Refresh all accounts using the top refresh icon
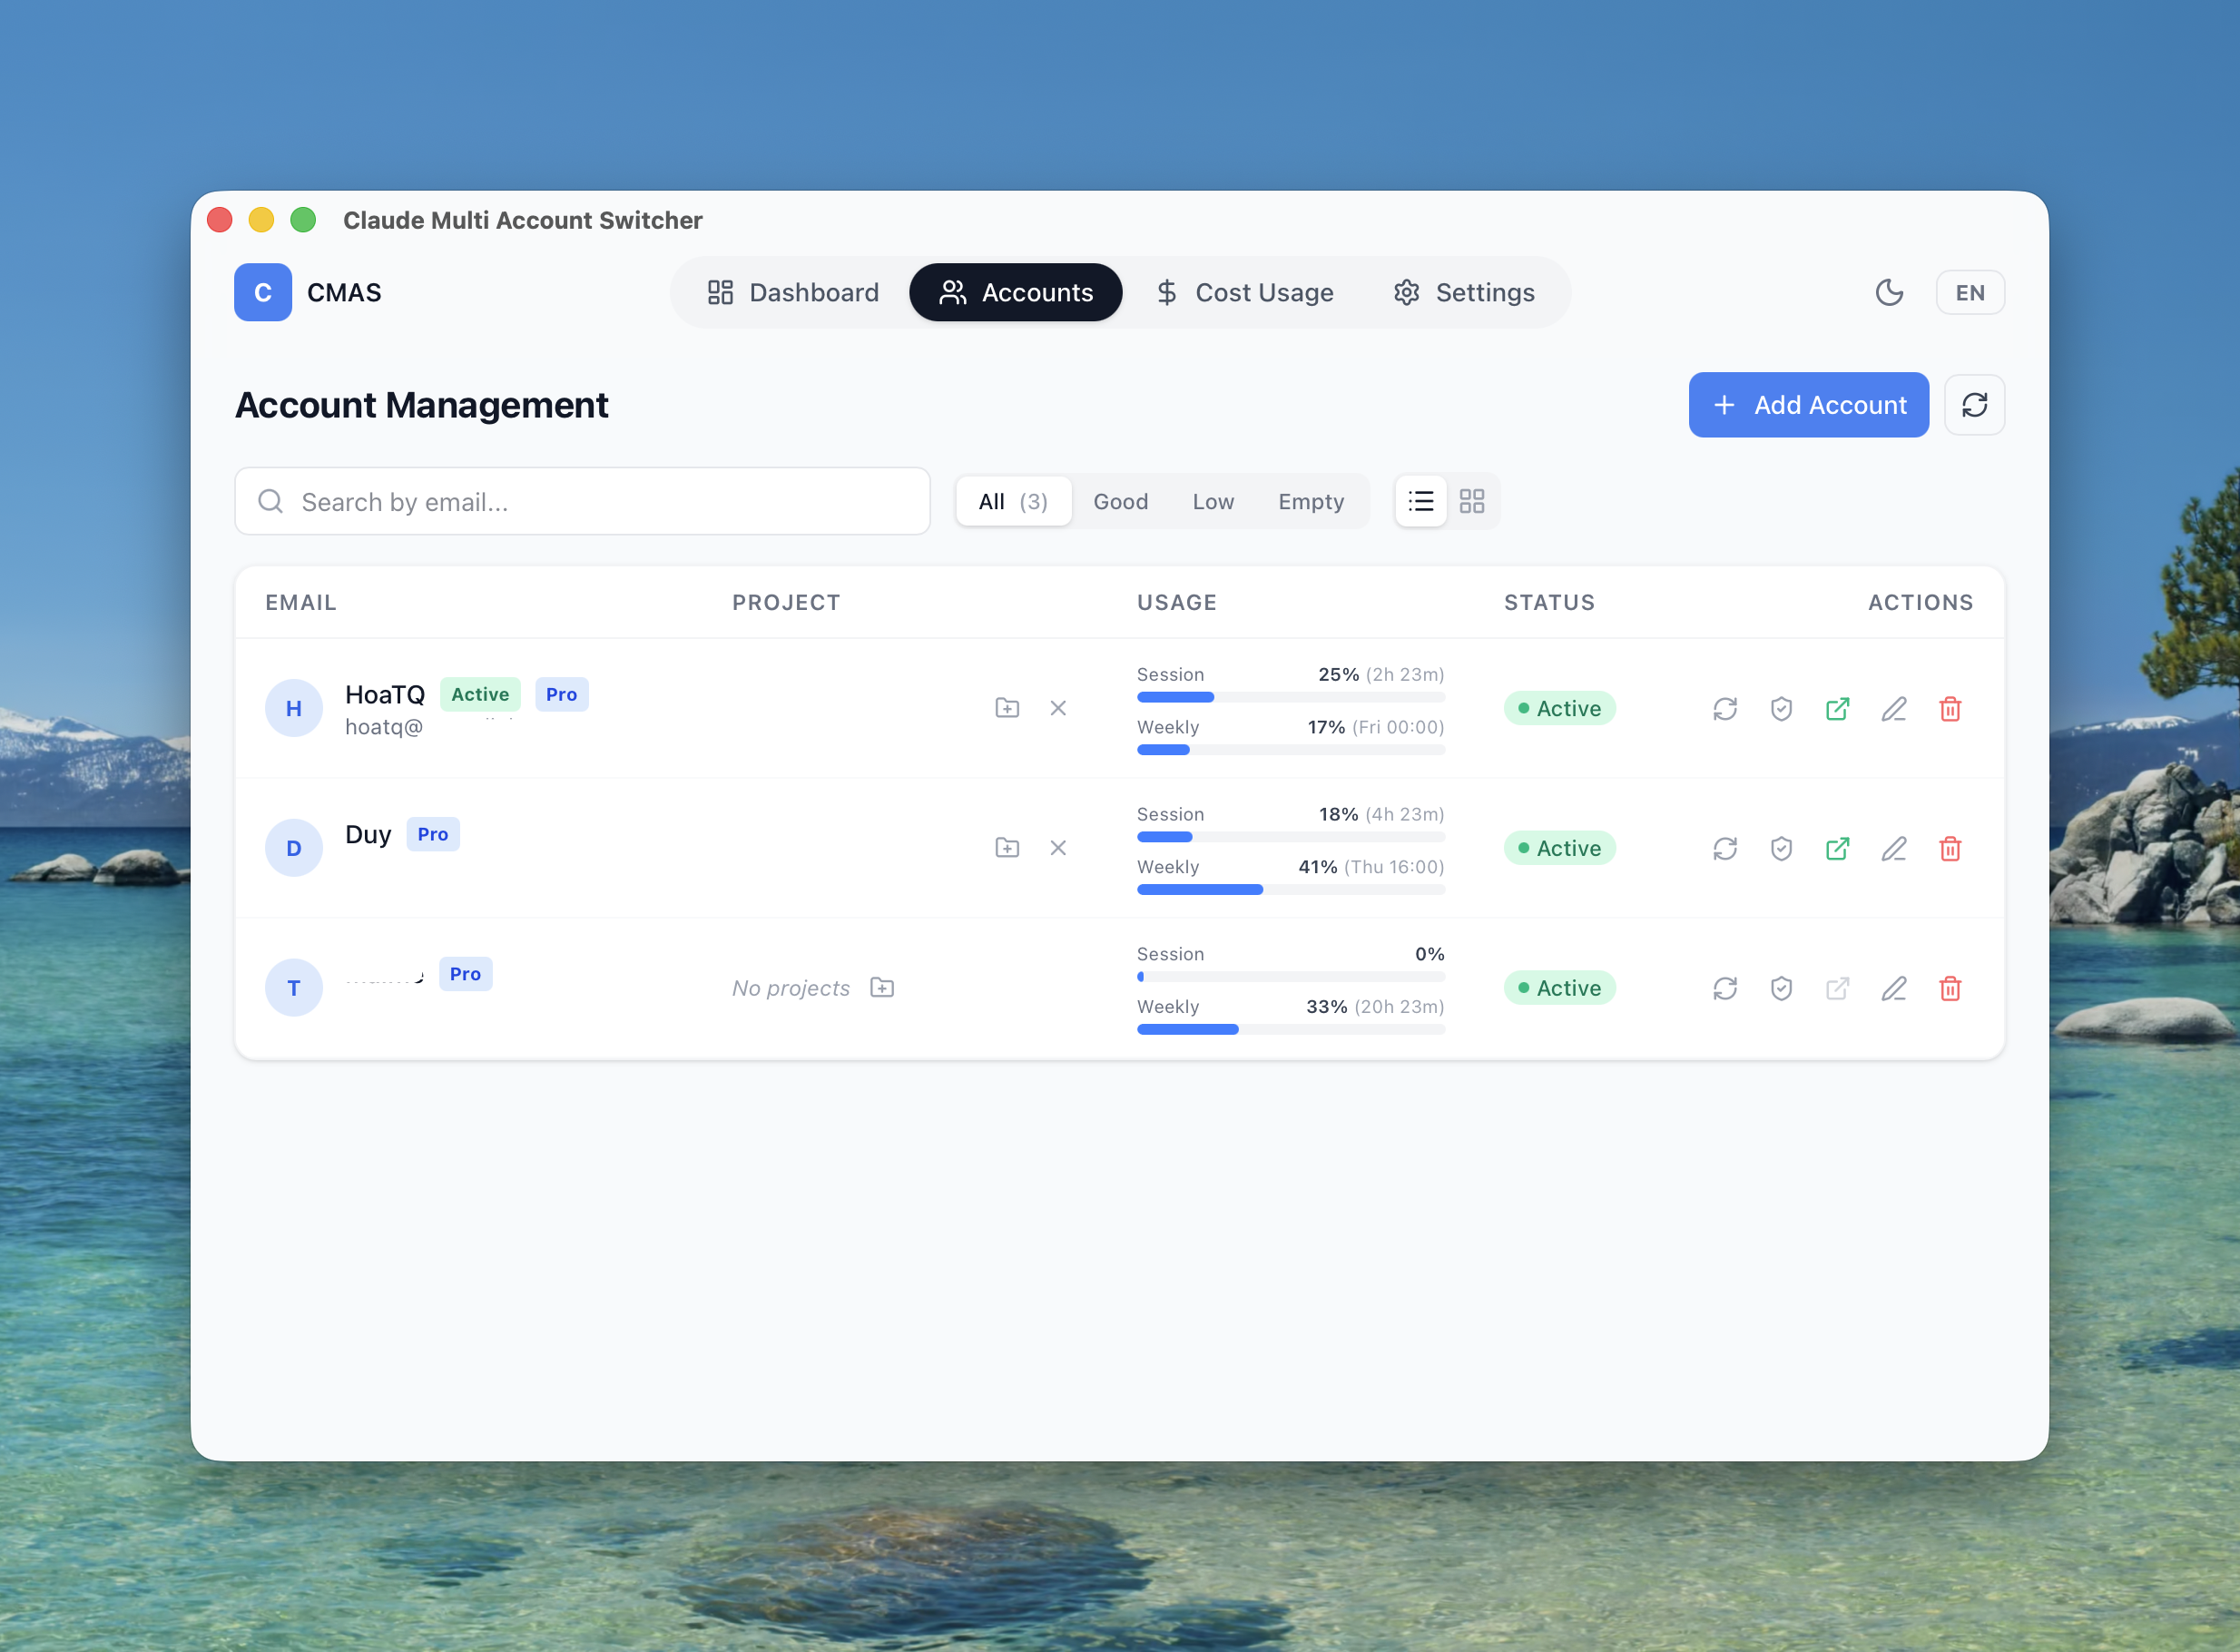Screen dimensions: 2240x1652 pyautogui.click(x=1974, y=405)
